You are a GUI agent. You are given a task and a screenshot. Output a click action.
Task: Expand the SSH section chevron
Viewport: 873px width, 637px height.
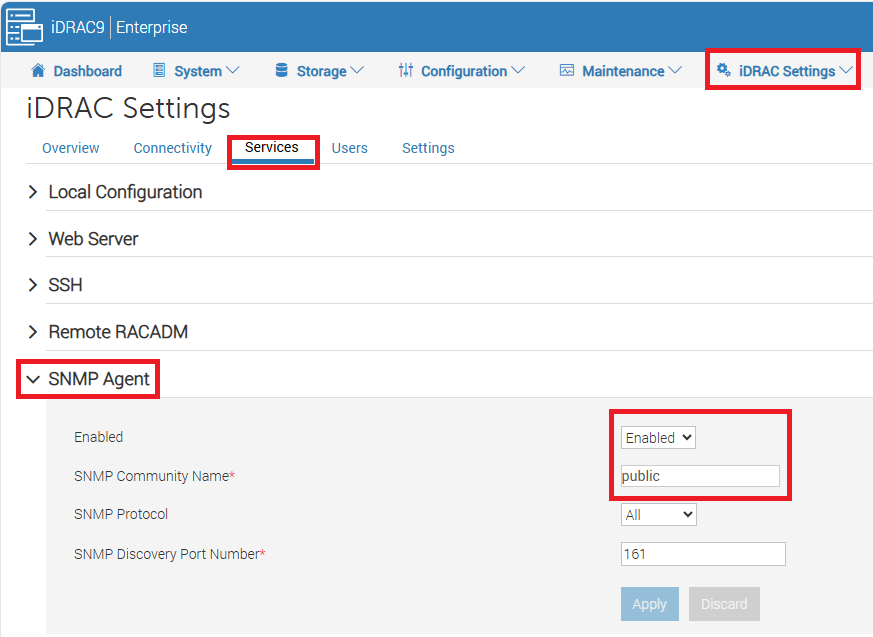(33, 285)
